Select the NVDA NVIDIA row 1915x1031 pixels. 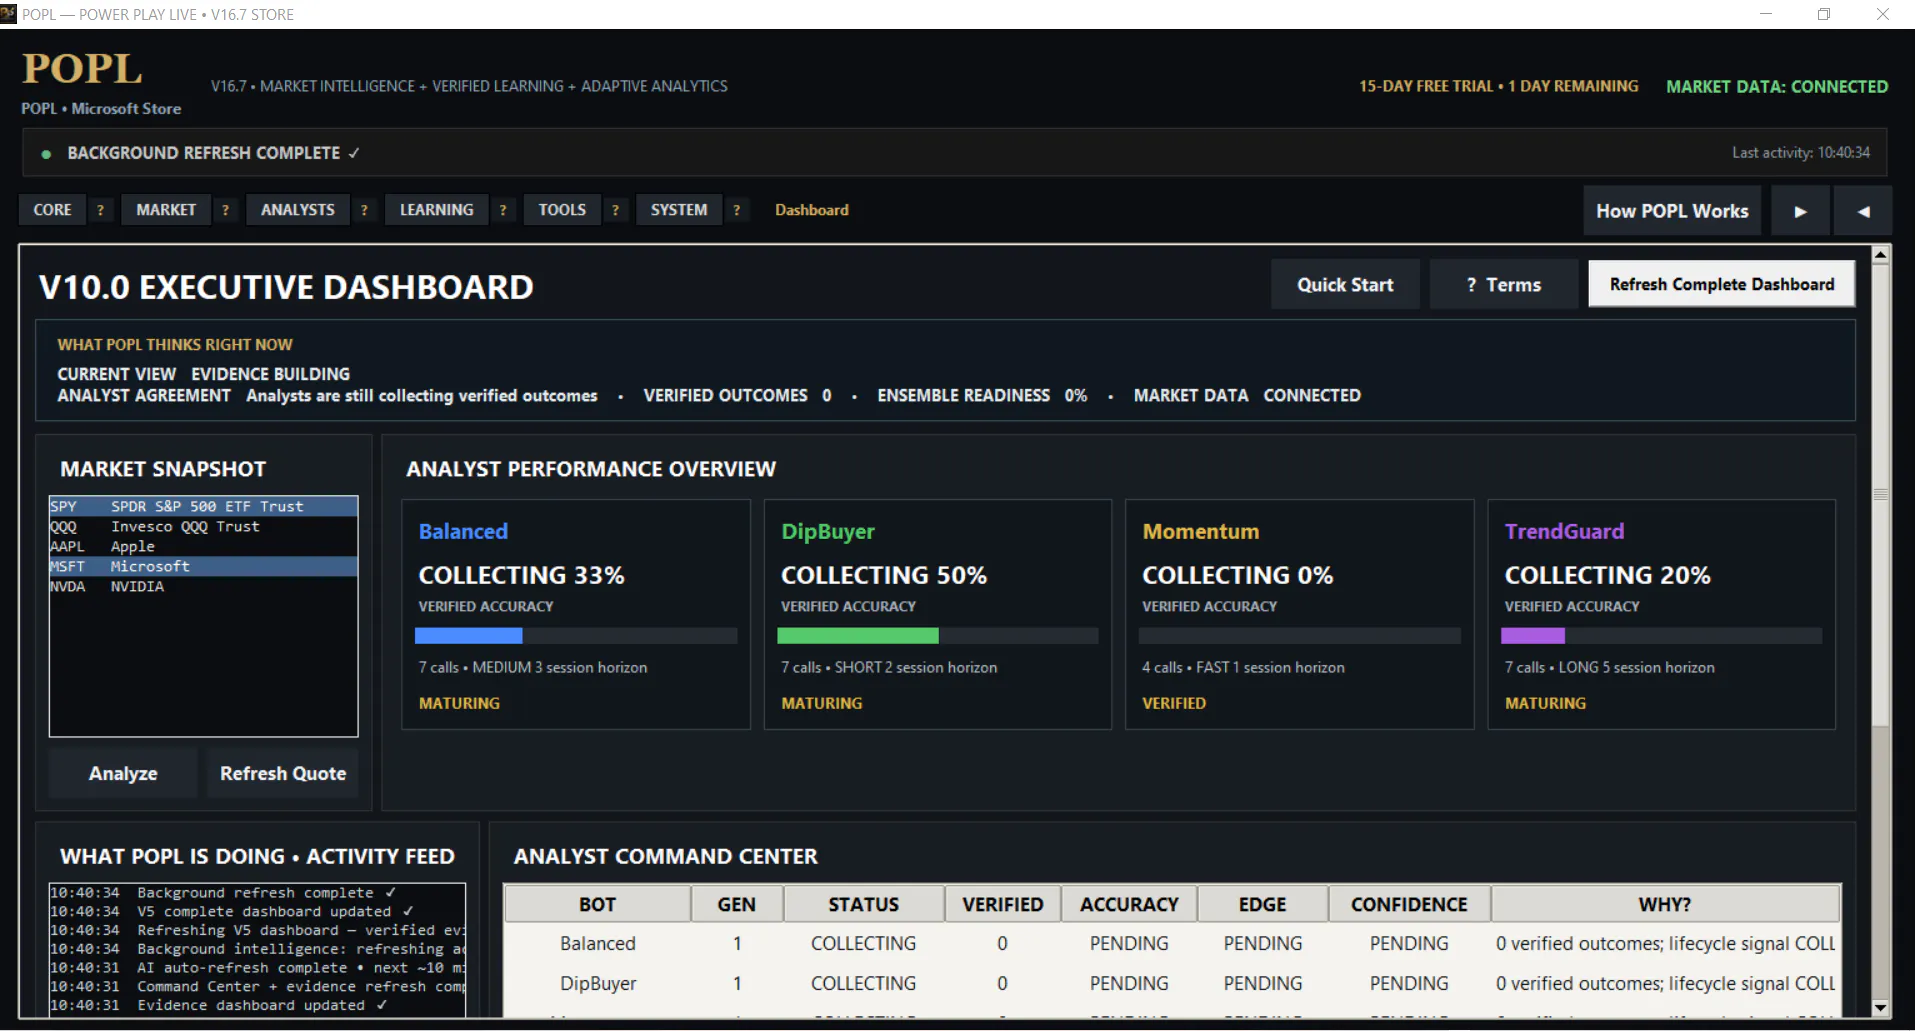(x=203, y=586)
